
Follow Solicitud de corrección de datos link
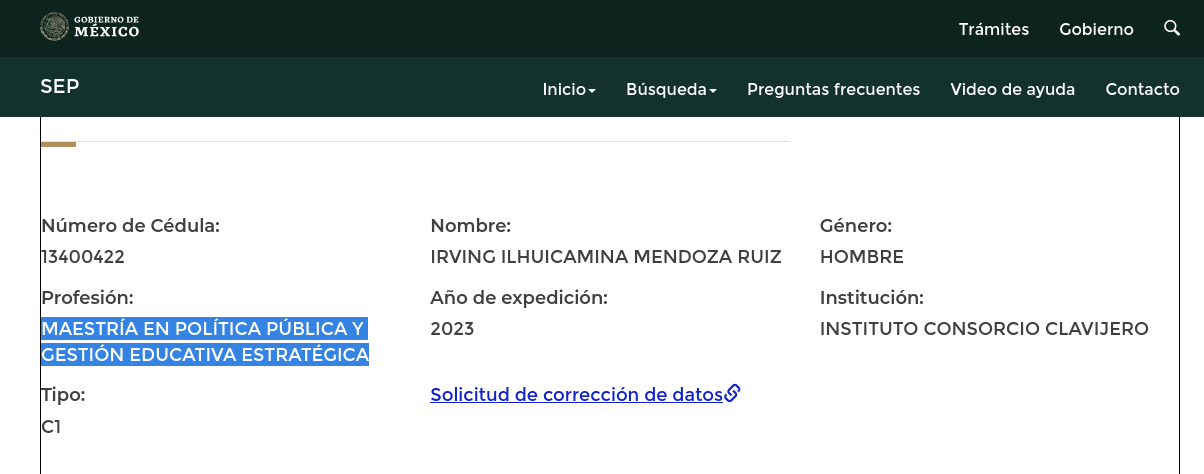click(576, 394)
